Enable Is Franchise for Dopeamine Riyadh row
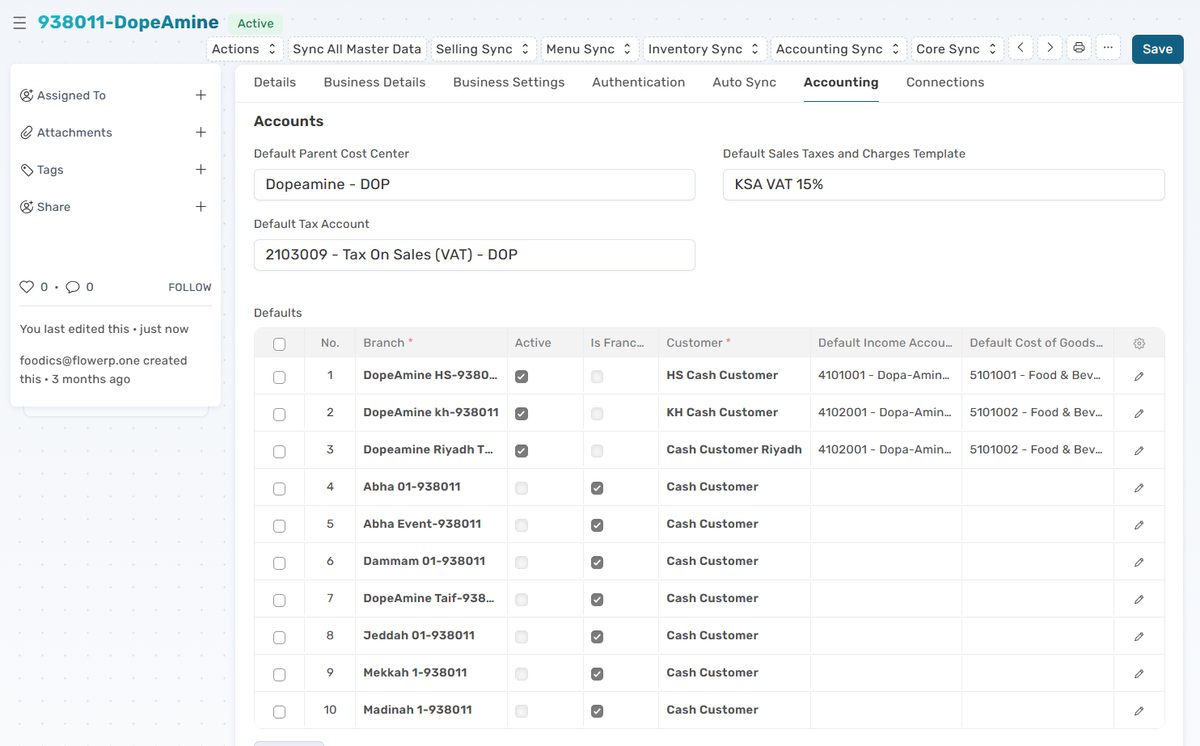Image resolution: width=1200 pixels, height=746 pixels. 596,449
